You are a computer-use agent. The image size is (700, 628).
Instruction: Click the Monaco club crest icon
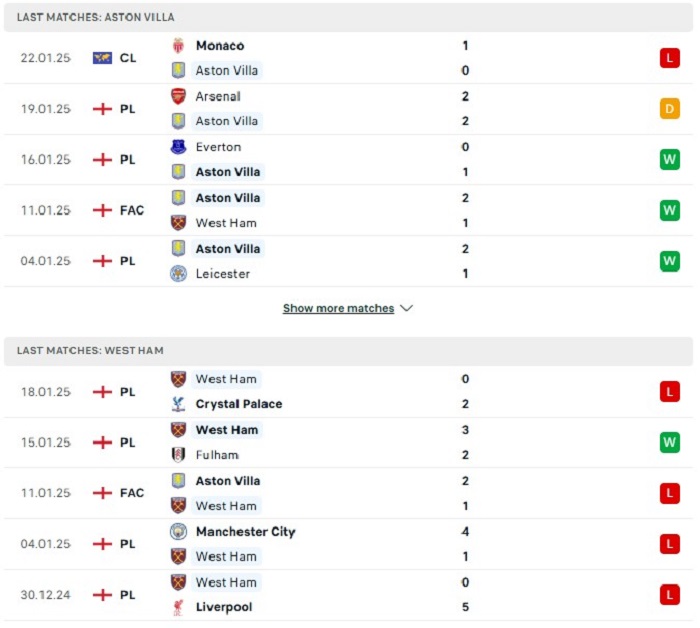coord(178,46)
